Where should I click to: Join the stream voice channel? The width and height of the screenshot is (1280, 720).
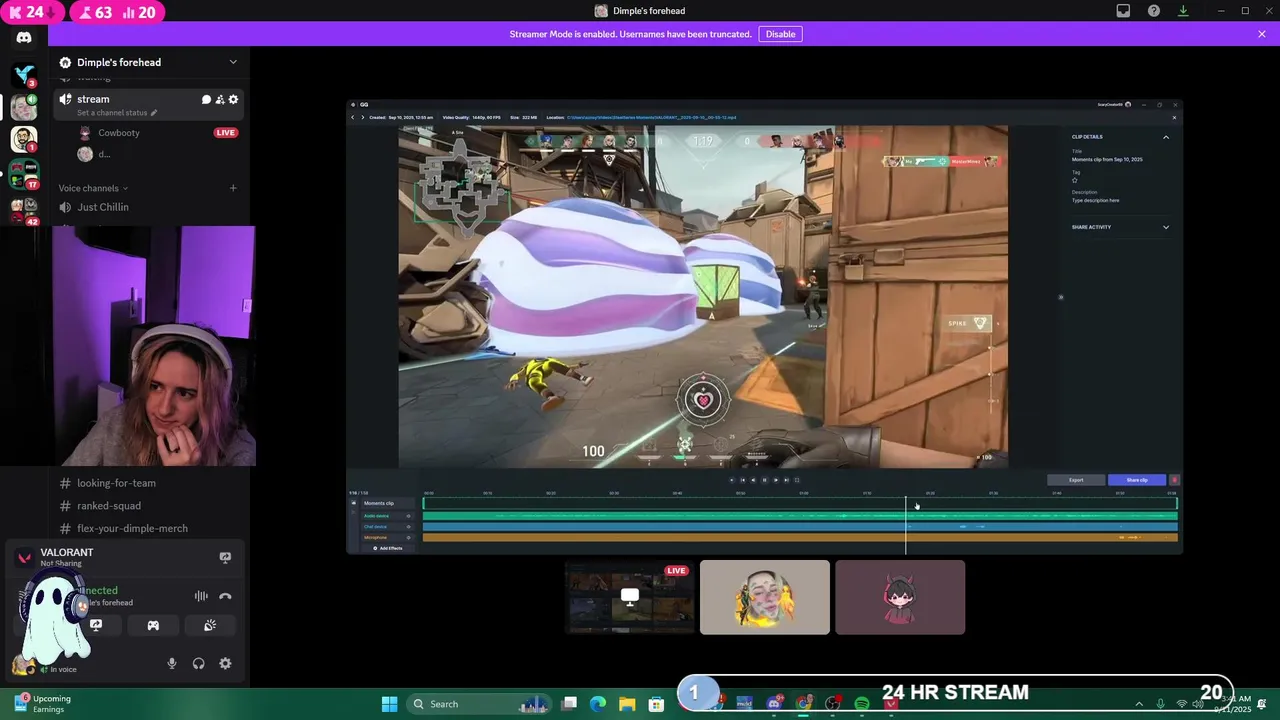[x=93, y=99]
